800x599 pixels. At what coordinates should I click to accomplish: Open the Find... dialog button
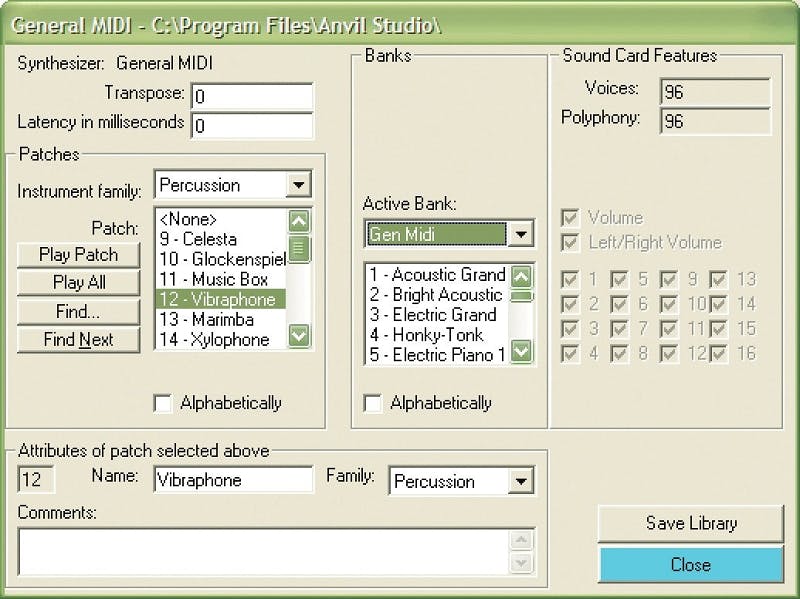pos(79,311)
